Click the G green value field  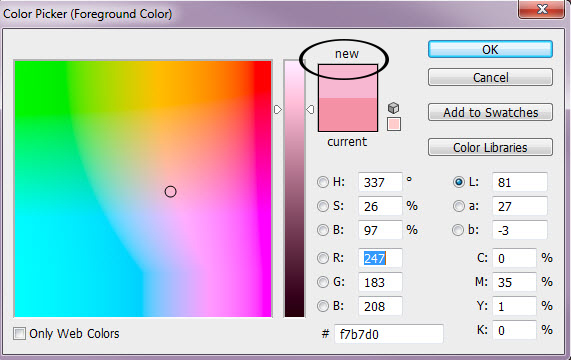tap(380, 282)
